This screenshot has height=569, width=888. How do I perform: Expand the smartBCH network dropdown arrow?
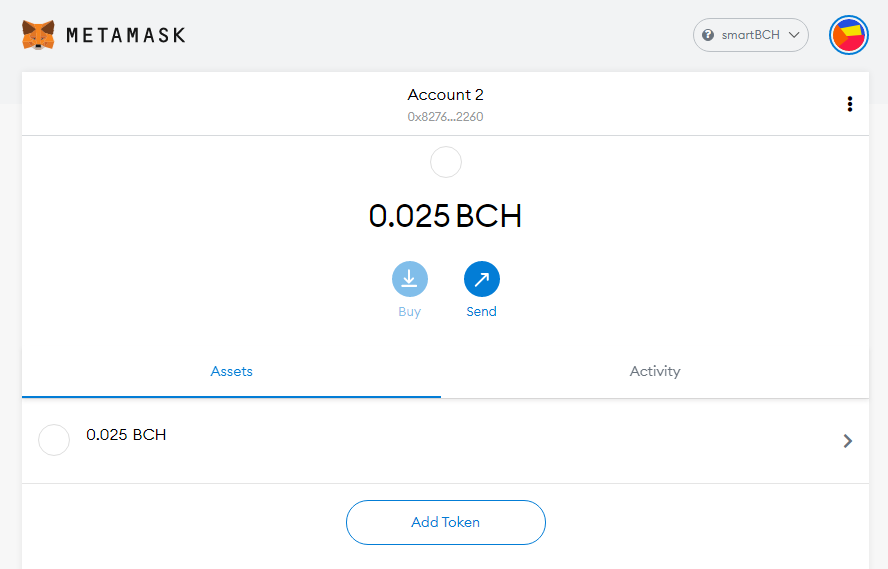click(x=794, y=35)
